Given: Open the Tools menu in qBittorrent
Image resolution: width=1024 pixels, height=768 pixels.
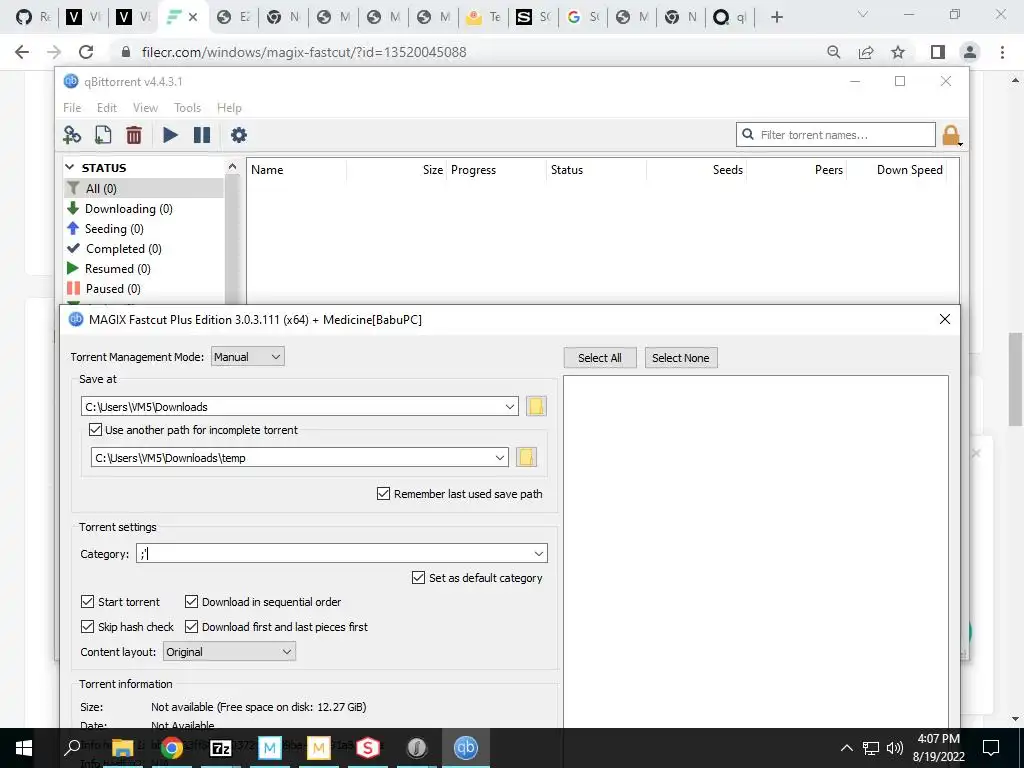Looking at the screenshot, I should click(x=187, y=108).
